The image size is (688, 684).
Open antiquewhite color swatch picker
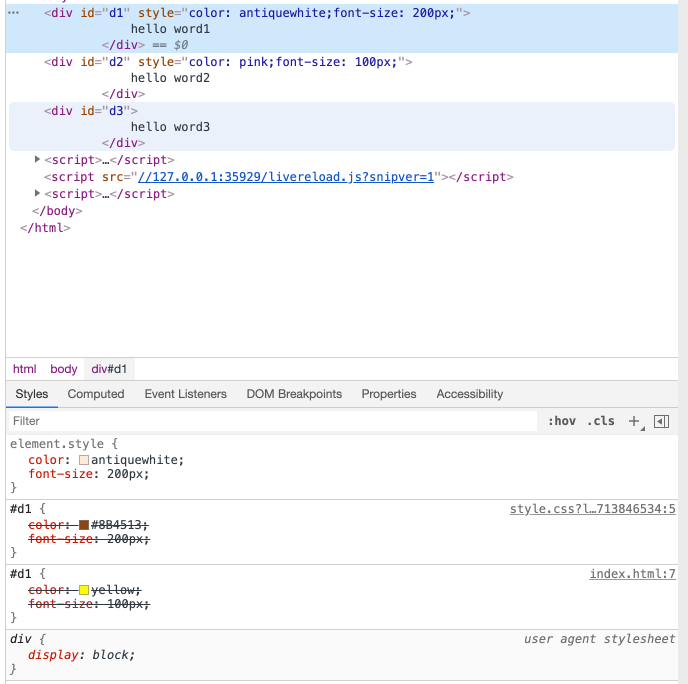(x=84, y=460)
